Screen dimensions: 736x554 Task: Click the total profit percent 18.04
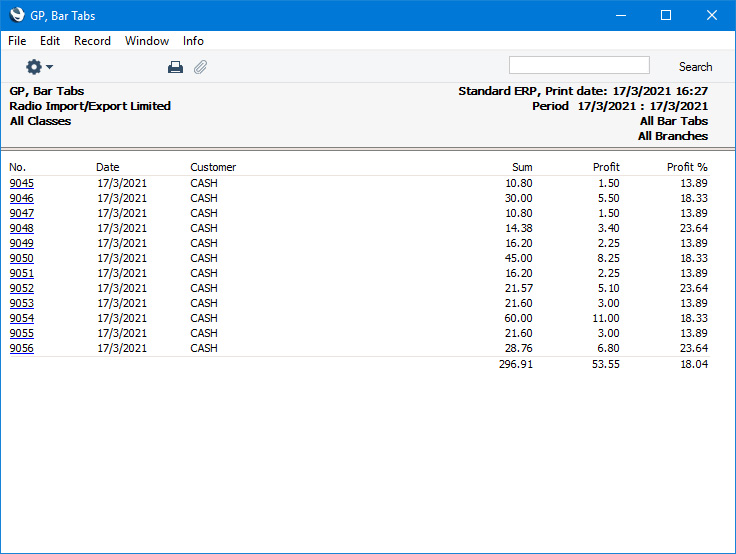click(694, 364)
